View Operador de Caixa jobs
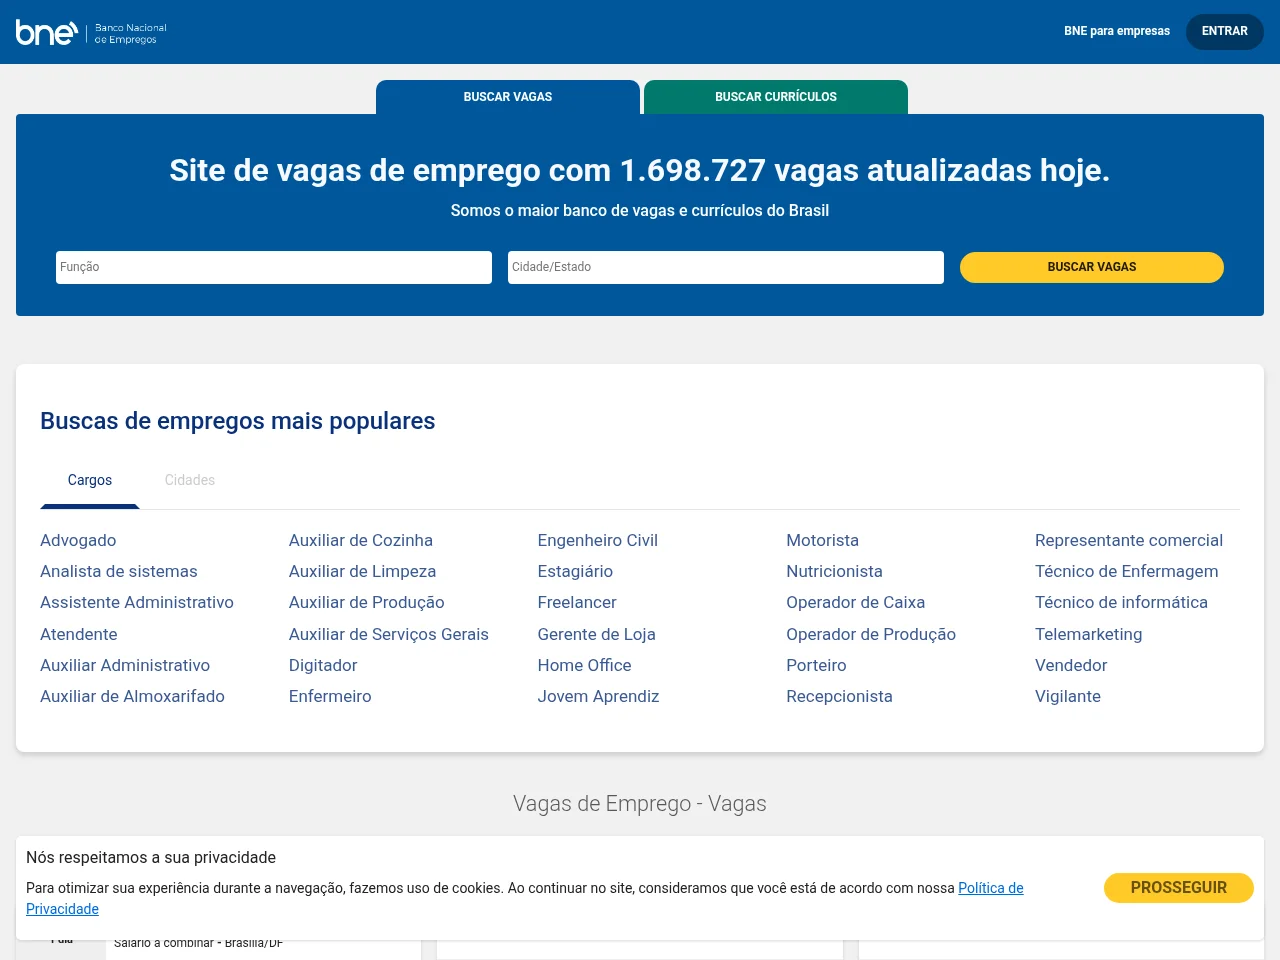This screenshot has width=1280, height=960. 856,602
